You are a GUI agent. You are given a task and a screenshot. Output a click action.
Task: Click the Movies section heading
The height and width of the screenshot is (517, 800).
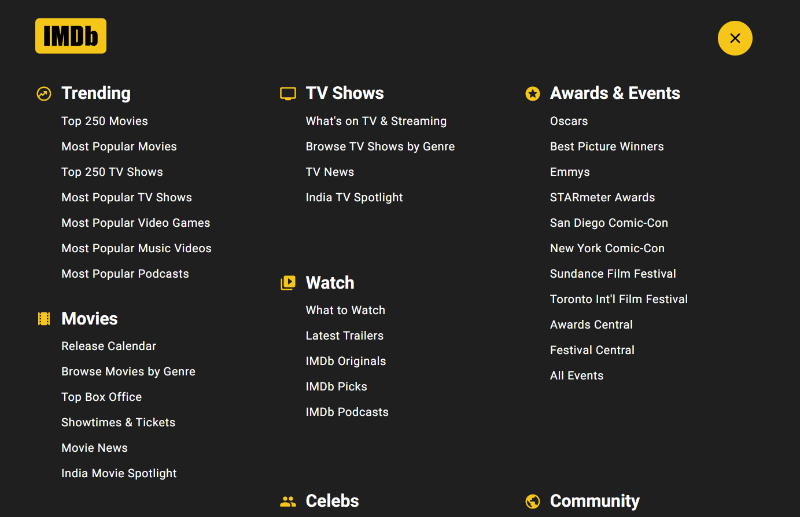click(89, 319)
